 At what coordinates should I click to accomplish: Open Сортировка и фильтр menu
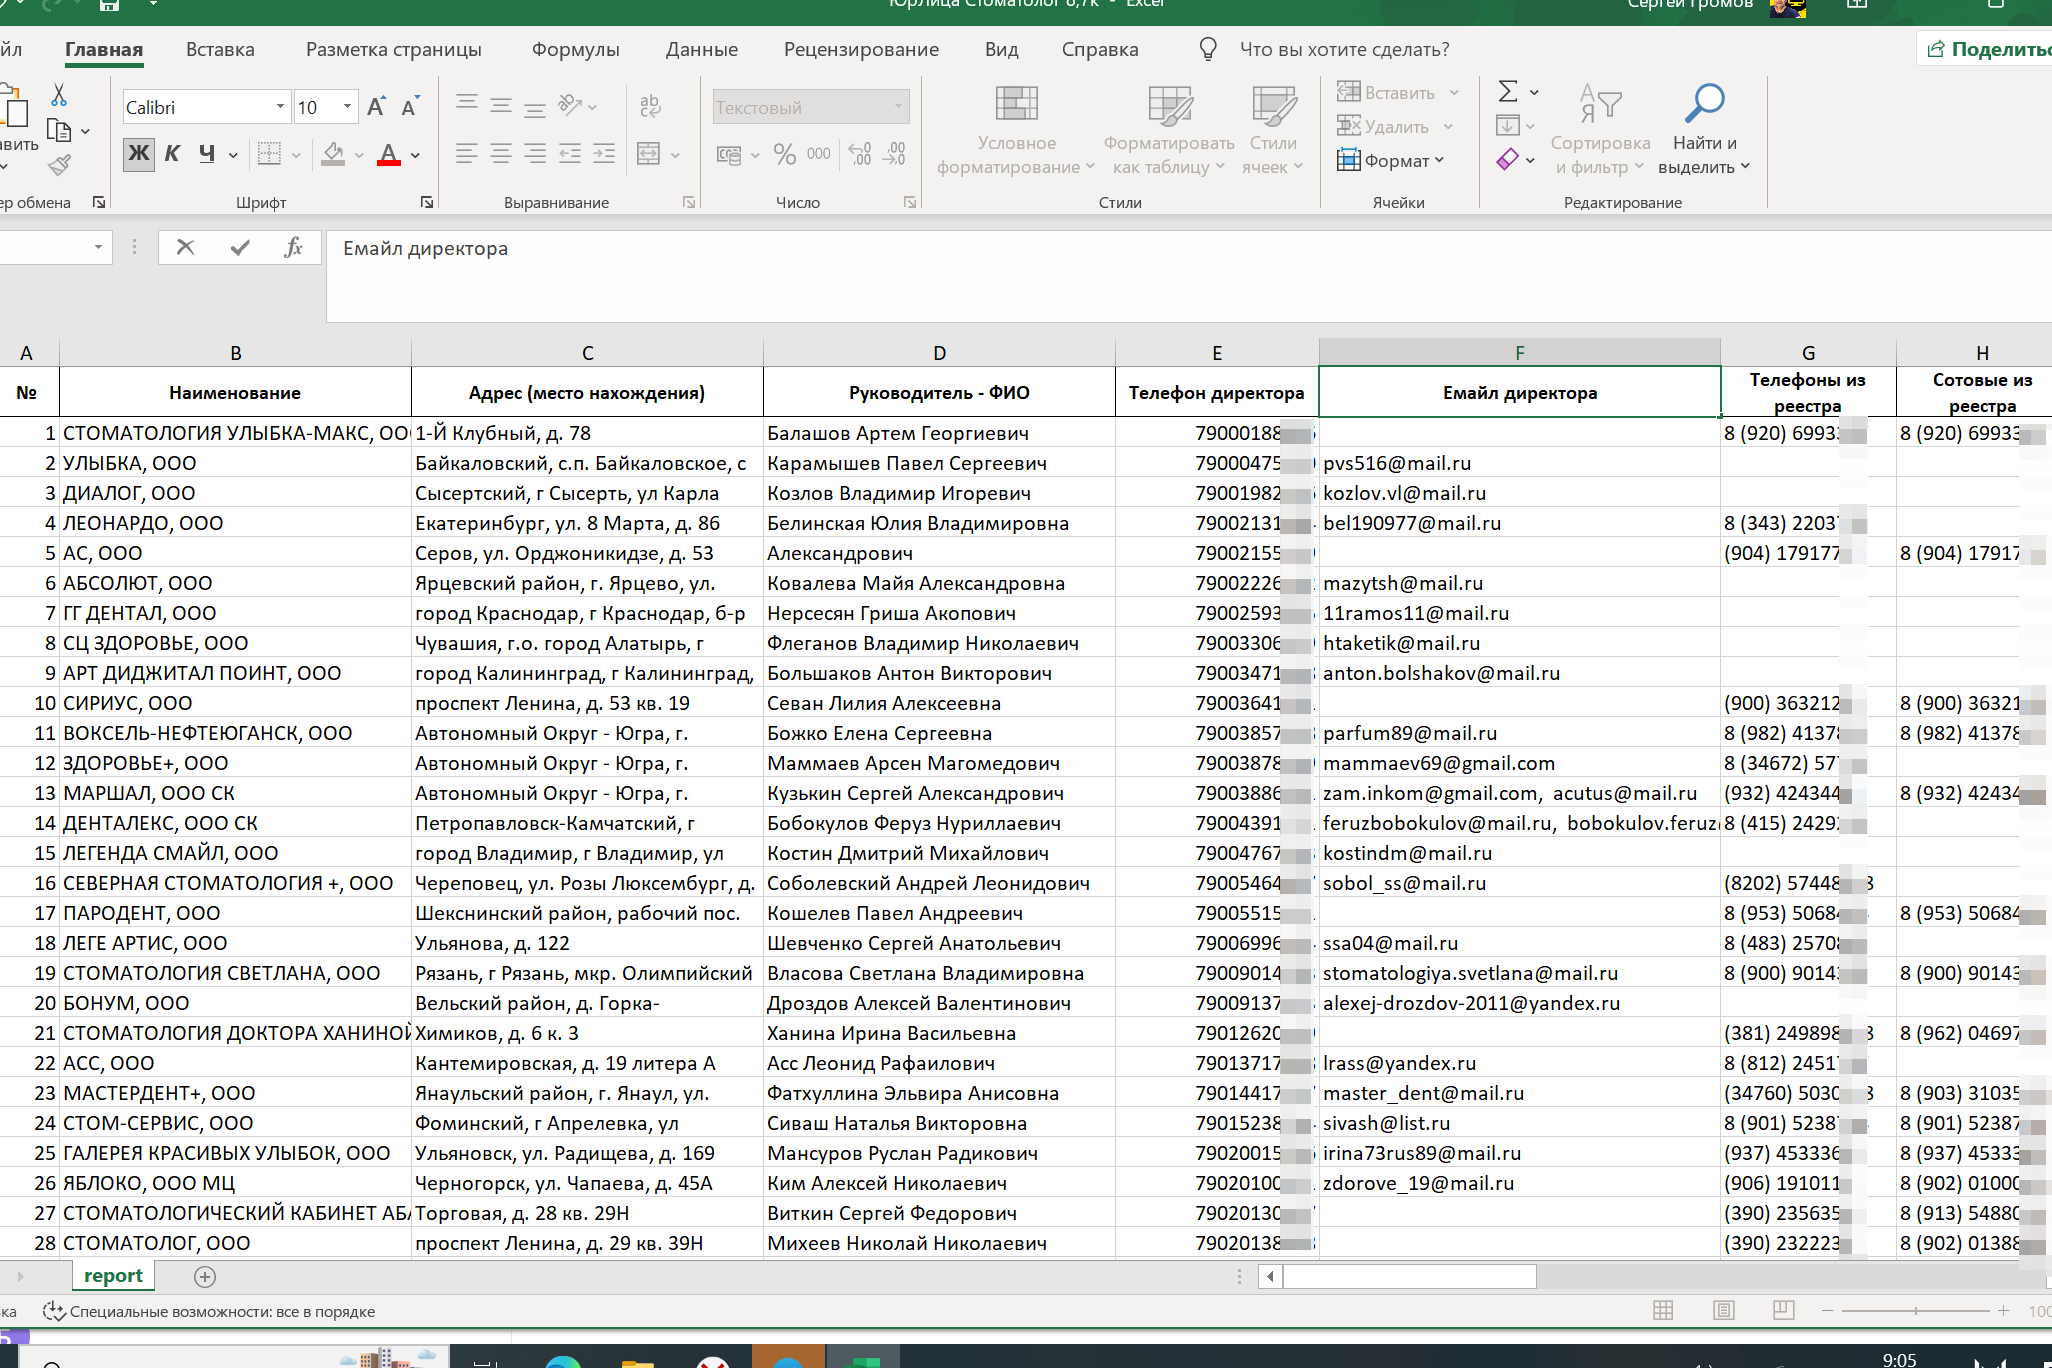point(1600,131)
